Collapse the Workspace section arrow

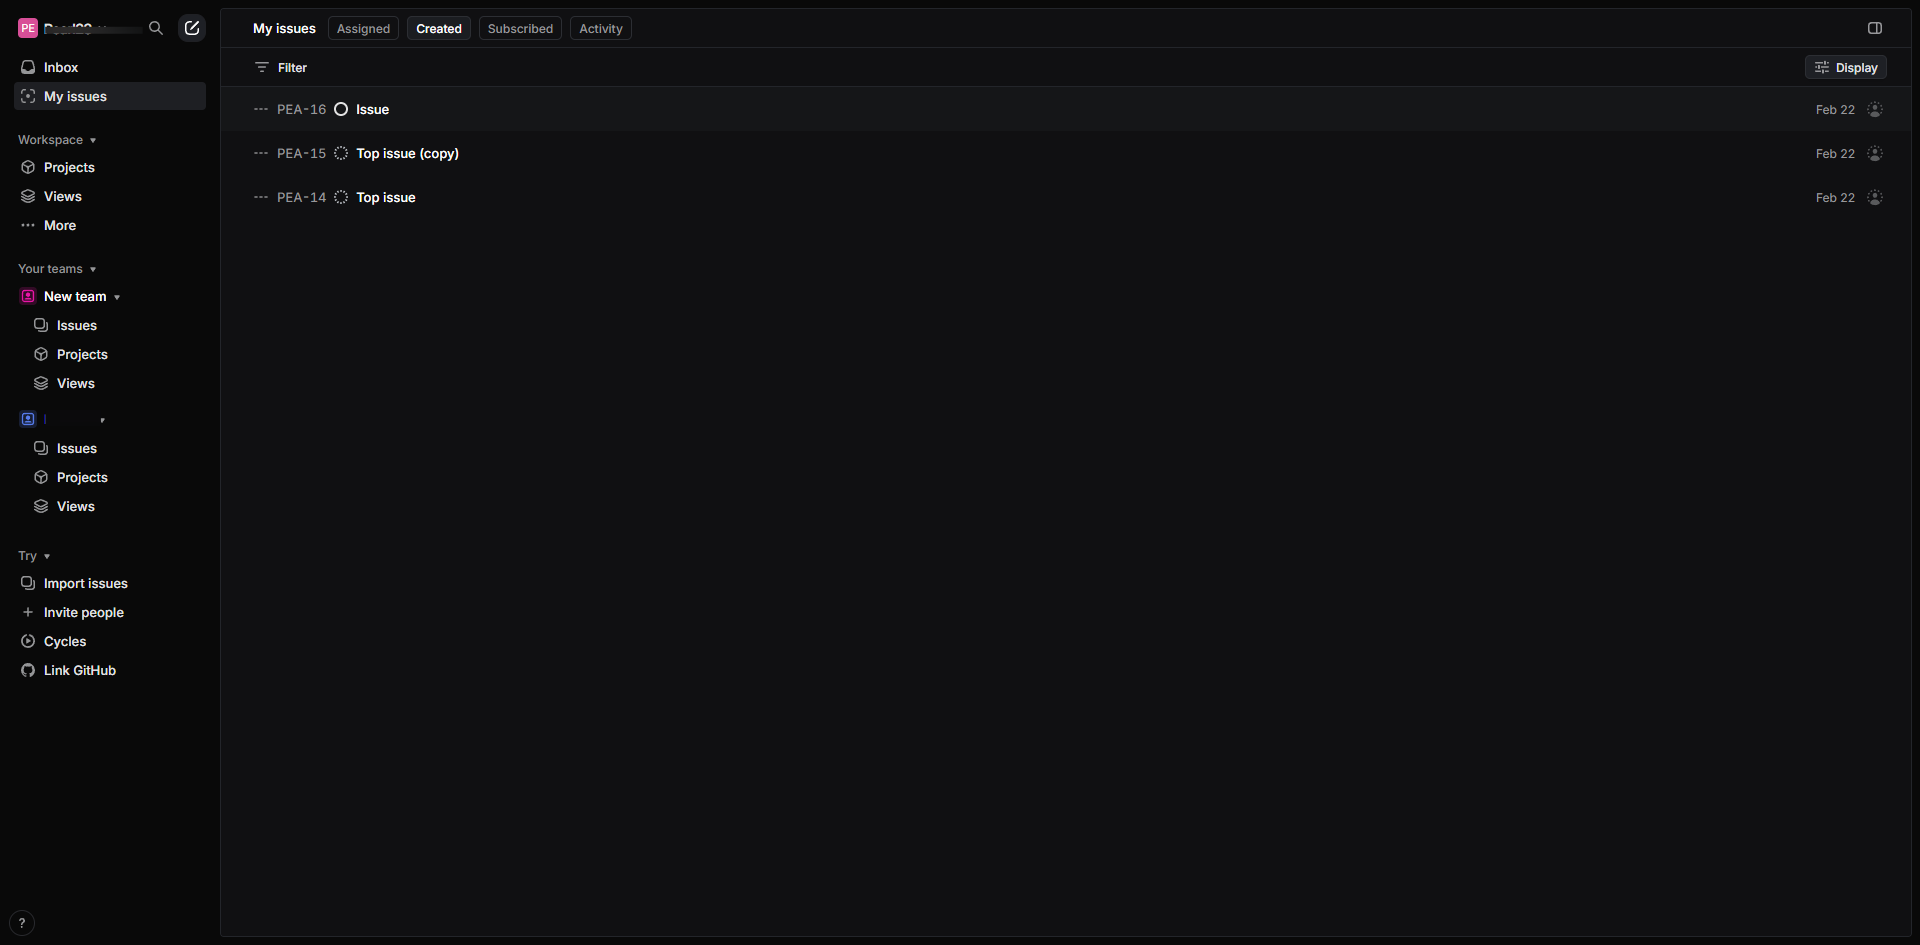pos(93,141)
